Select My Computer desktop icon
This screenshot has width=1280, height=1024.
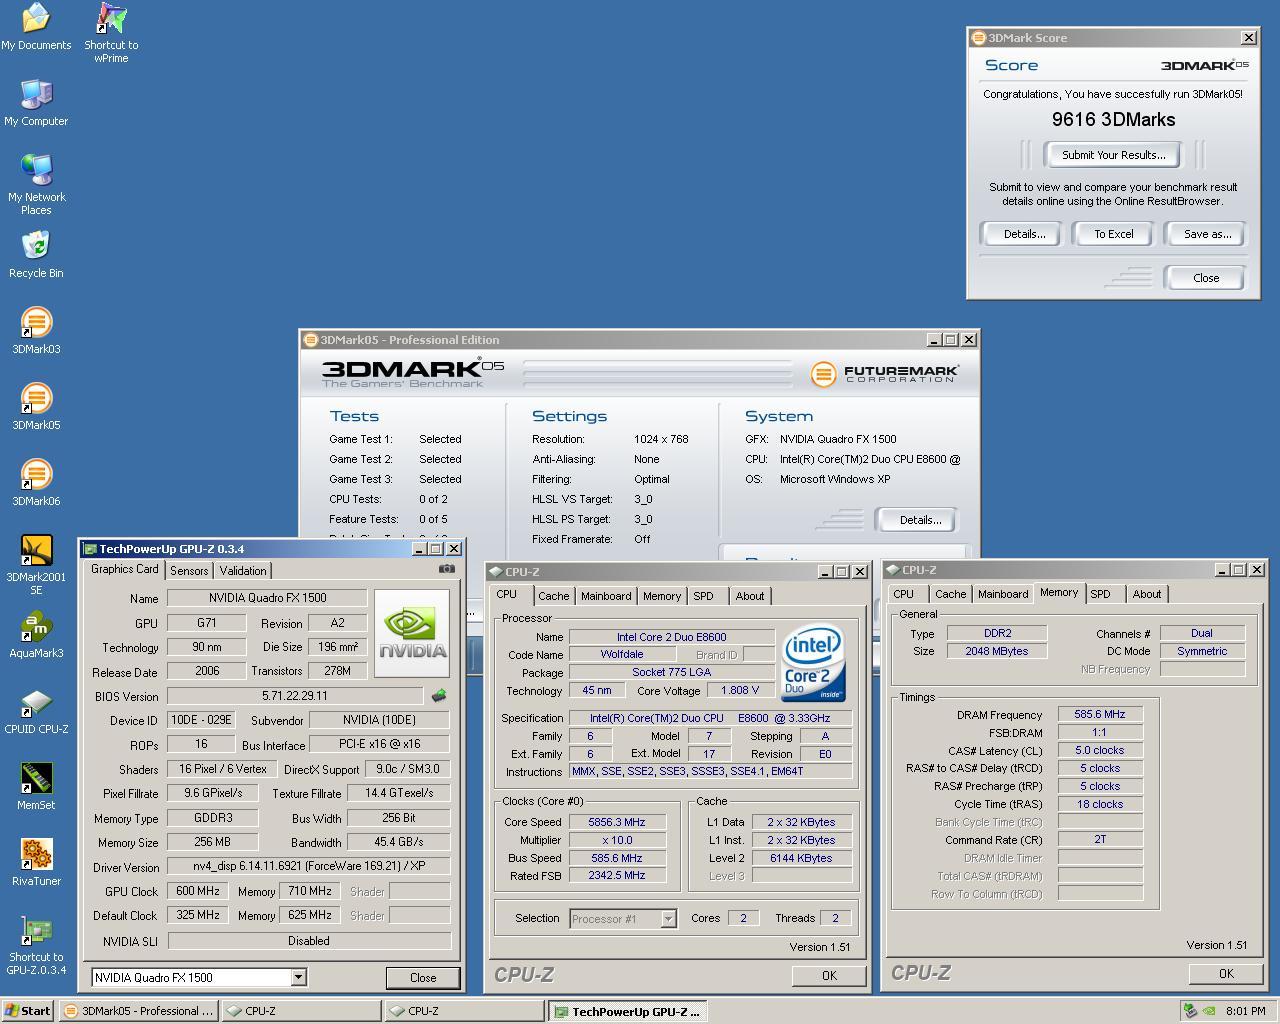click(x=36, y=103)
